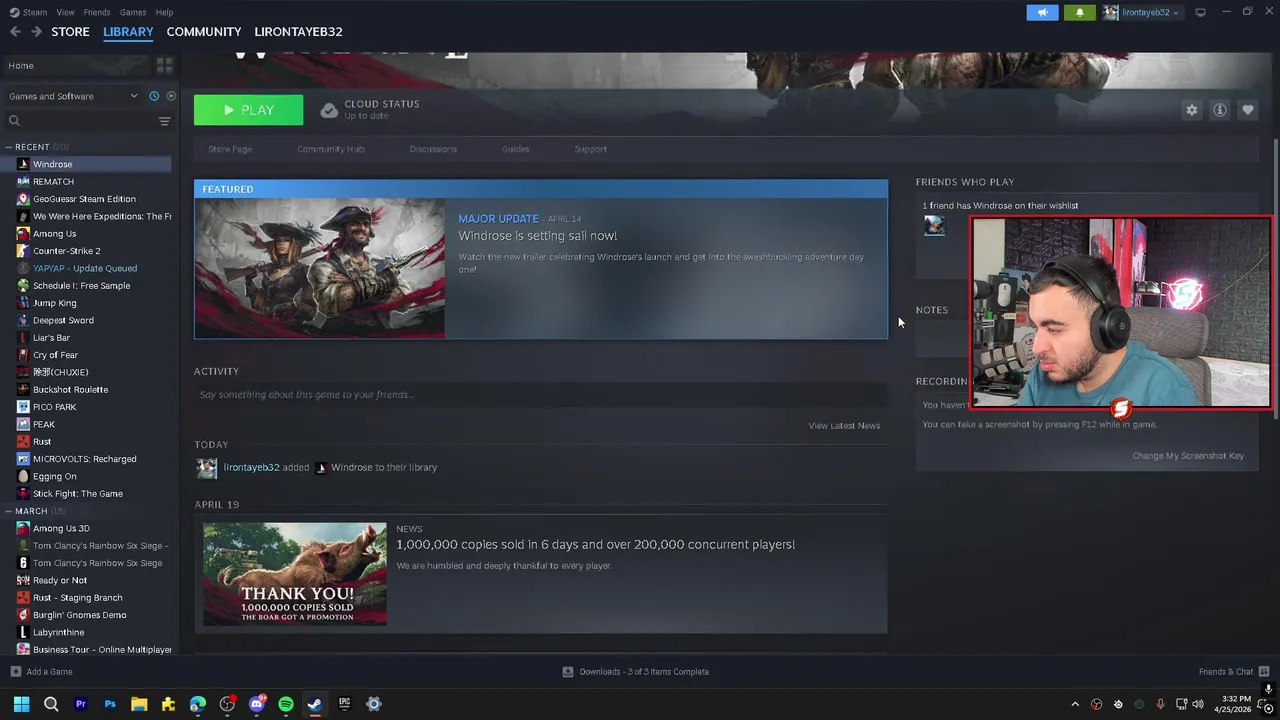Click View Latest News
This screenshot has height=720, width=1280.
(844, 426)
